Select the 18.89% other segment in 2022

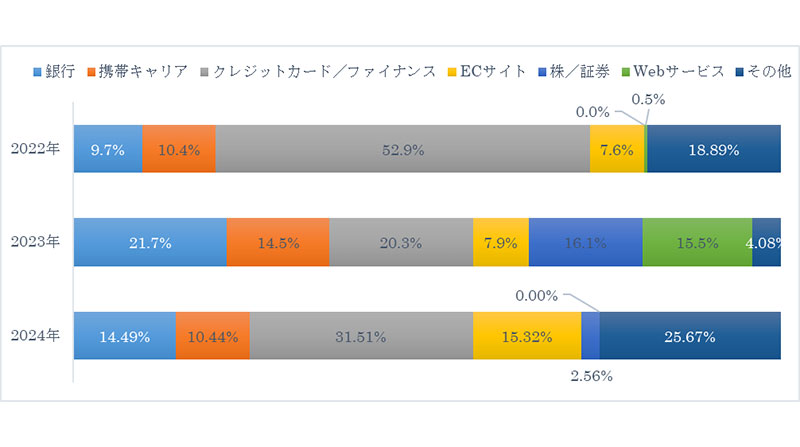pyautogui.click(x=713, y=150)
